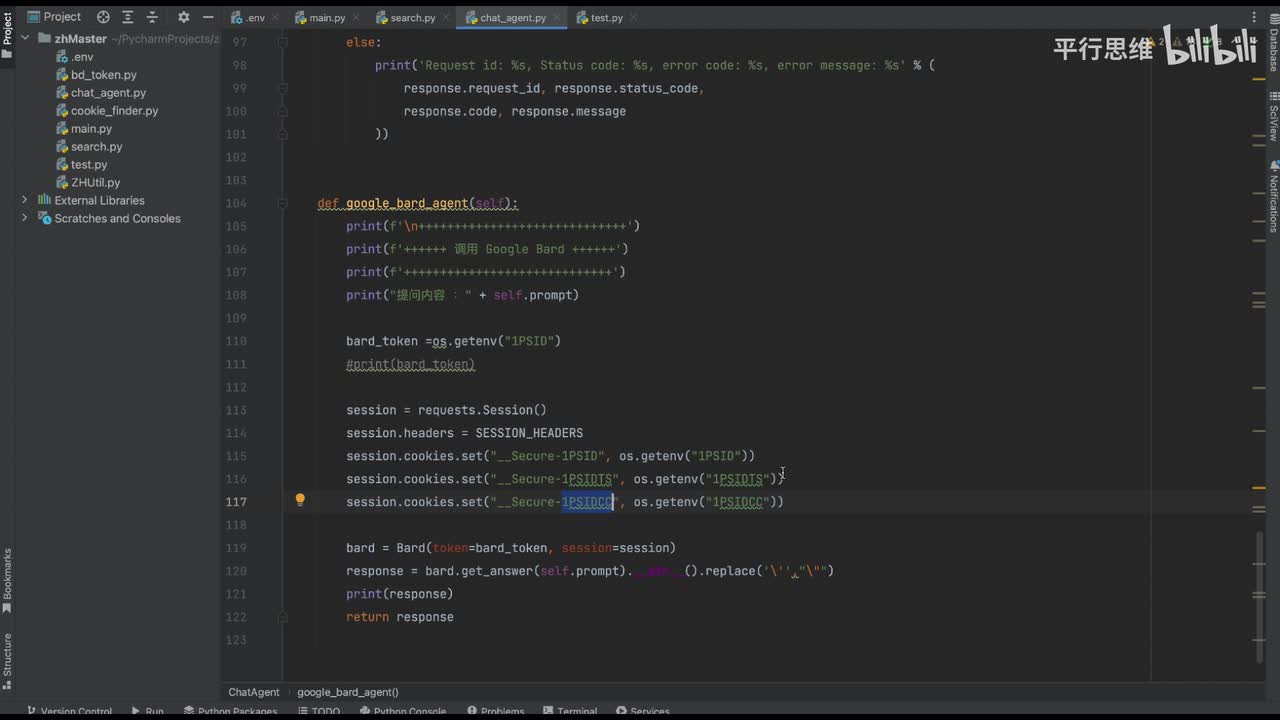Screen dimensions: 1280x720
Task: Select cookie_finder.py in project tree
Action: tap(114, 111)
